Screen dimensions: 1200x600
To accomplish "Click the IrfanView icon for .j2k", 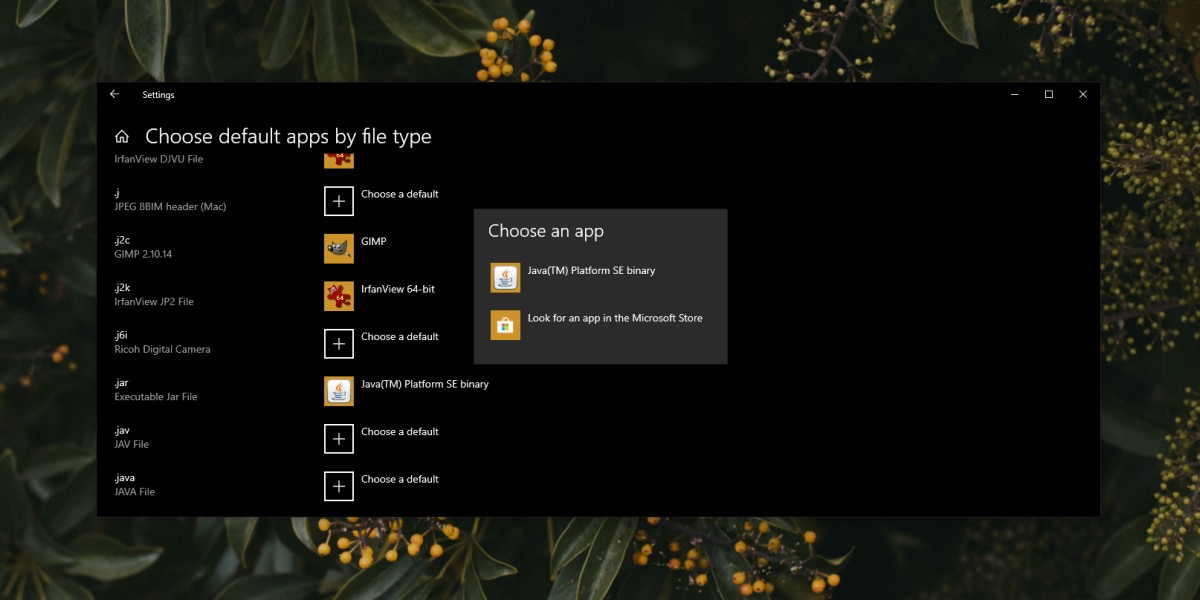I will coord(339,296).
